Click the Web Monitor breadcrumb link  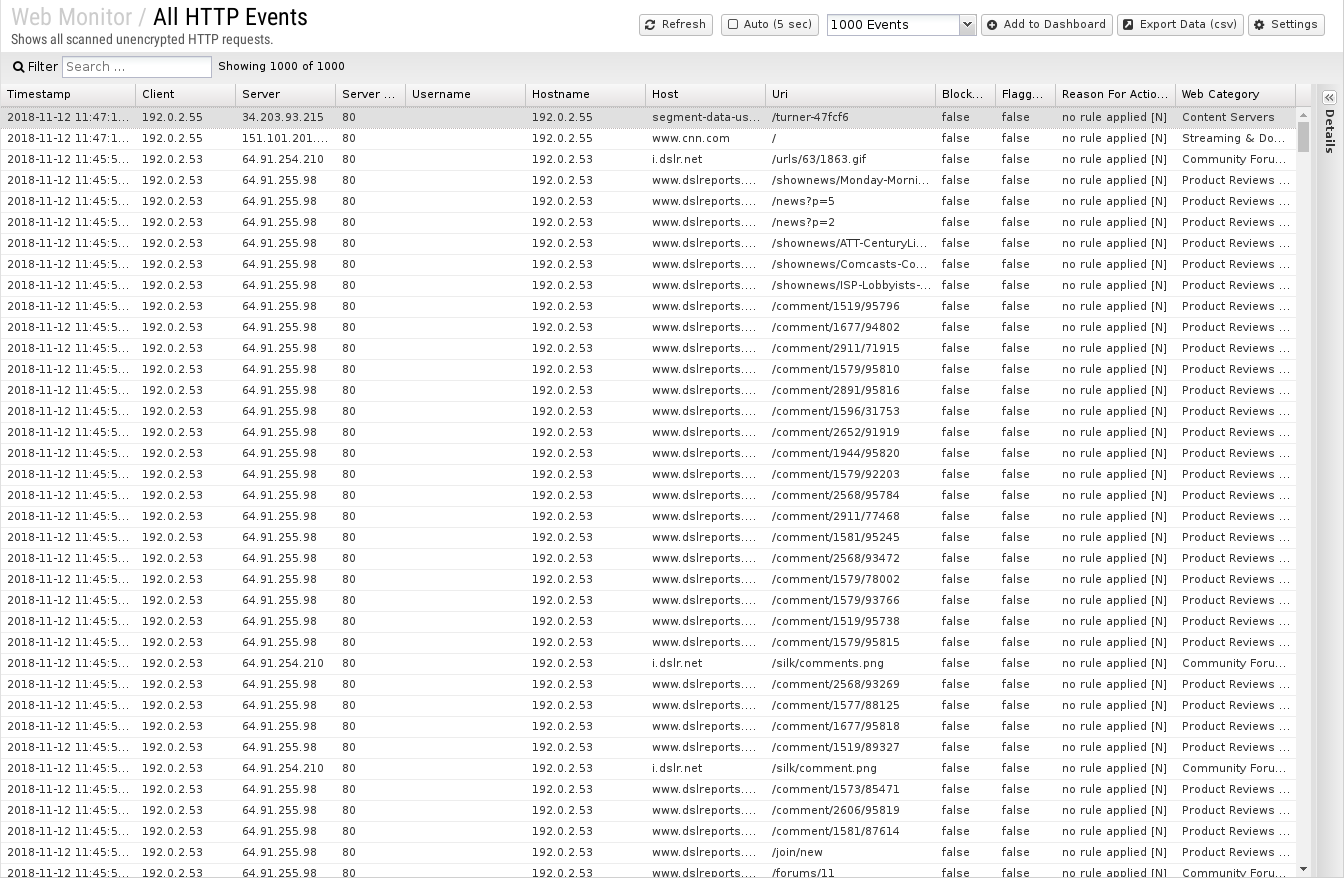(x=72, y=17)
